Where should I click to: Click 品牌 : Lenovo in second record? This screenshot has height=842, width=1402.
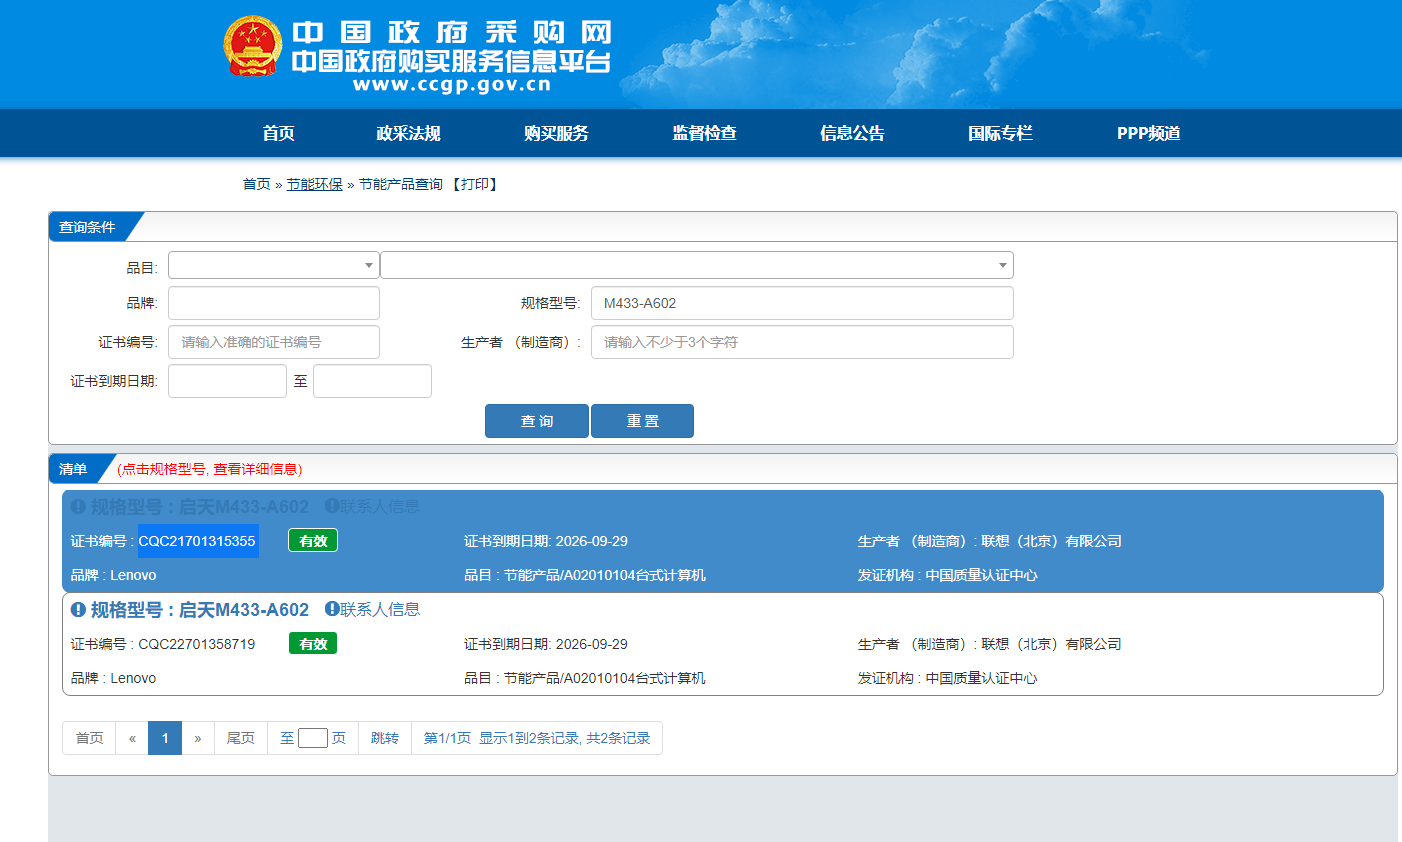click(114, 678)
